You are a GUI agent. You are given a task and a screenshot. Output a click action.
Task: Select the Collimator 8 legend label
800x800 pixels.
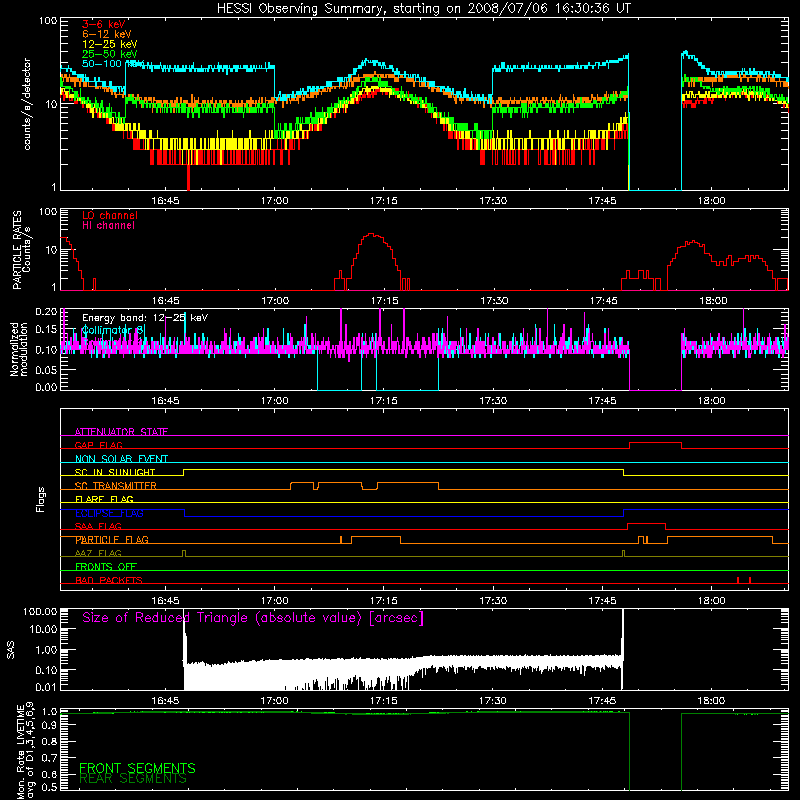tap(113, 331)
